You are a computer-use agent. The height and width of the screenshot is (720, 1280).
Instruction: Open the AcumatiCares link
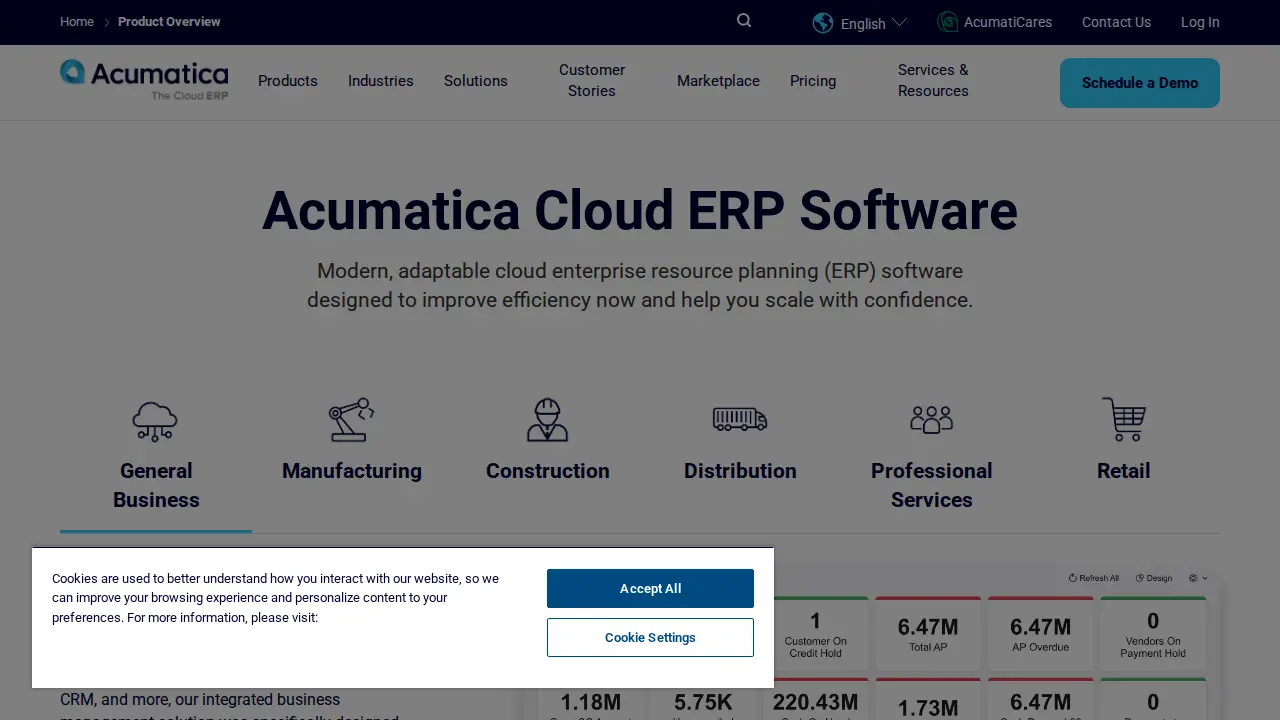pos(1007,22)
